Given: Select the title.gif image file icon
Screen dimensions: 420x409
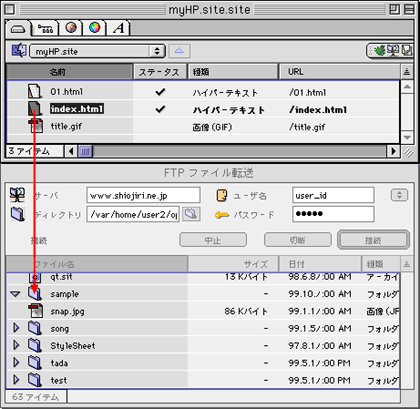Looking at the screenshot, I should click(x=35, y=126).
